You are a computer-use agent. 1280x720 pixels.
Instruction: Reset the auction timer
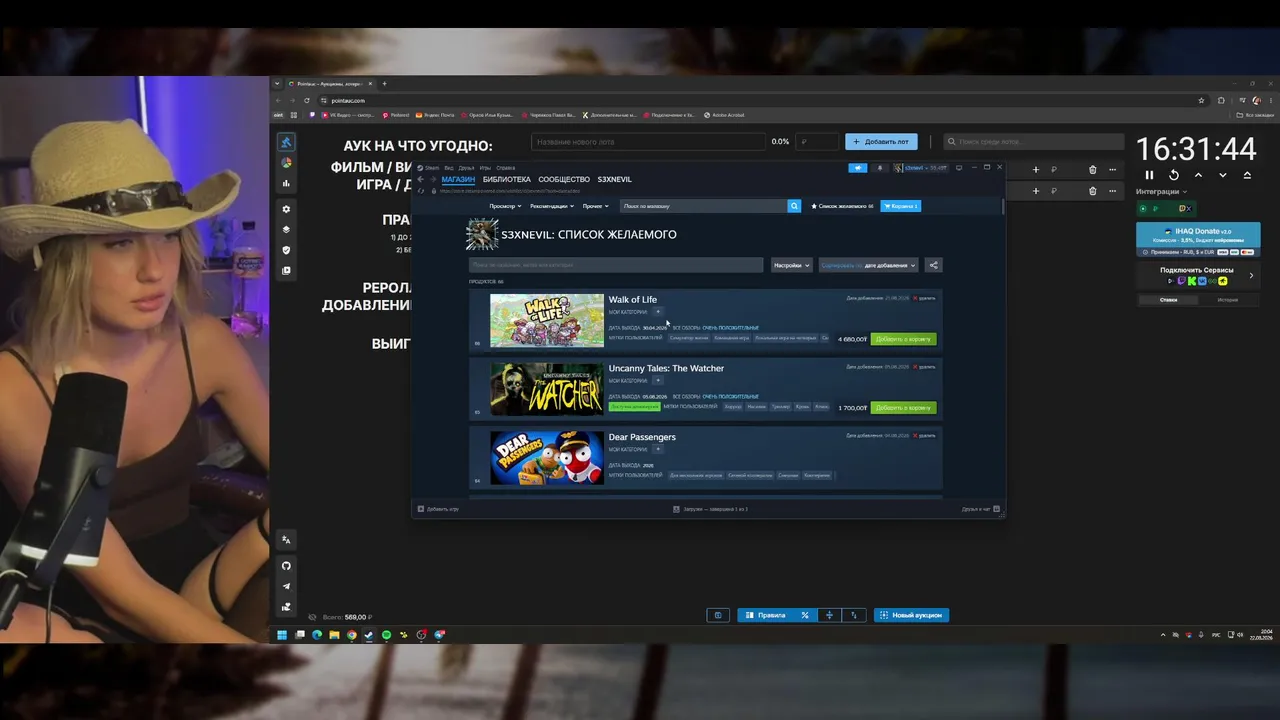pyautogui.click(x=1174, y=175)
